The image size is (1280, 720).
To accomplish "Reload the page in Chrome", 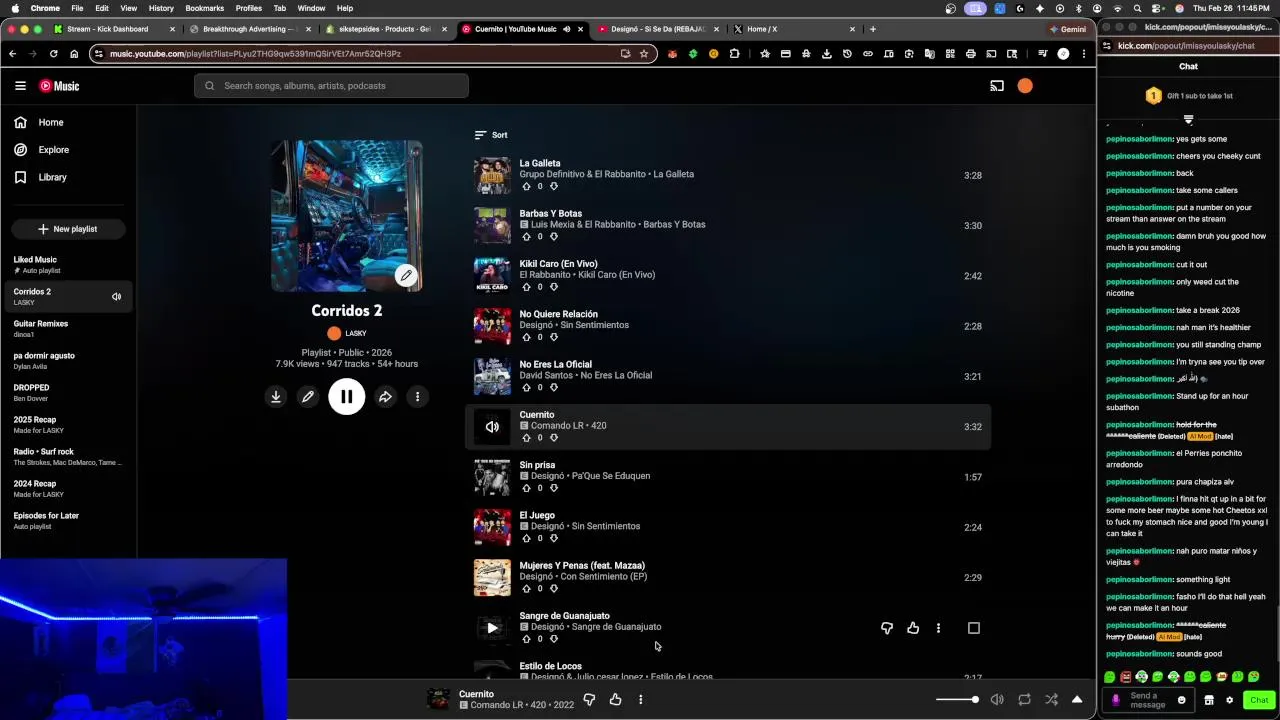I will click(53, 54).
